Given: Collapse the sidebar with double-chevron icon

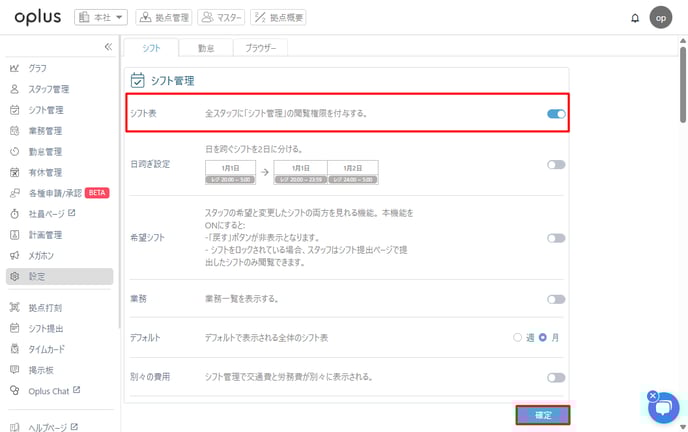Looking at the screenshot, I should click(108, 47).
